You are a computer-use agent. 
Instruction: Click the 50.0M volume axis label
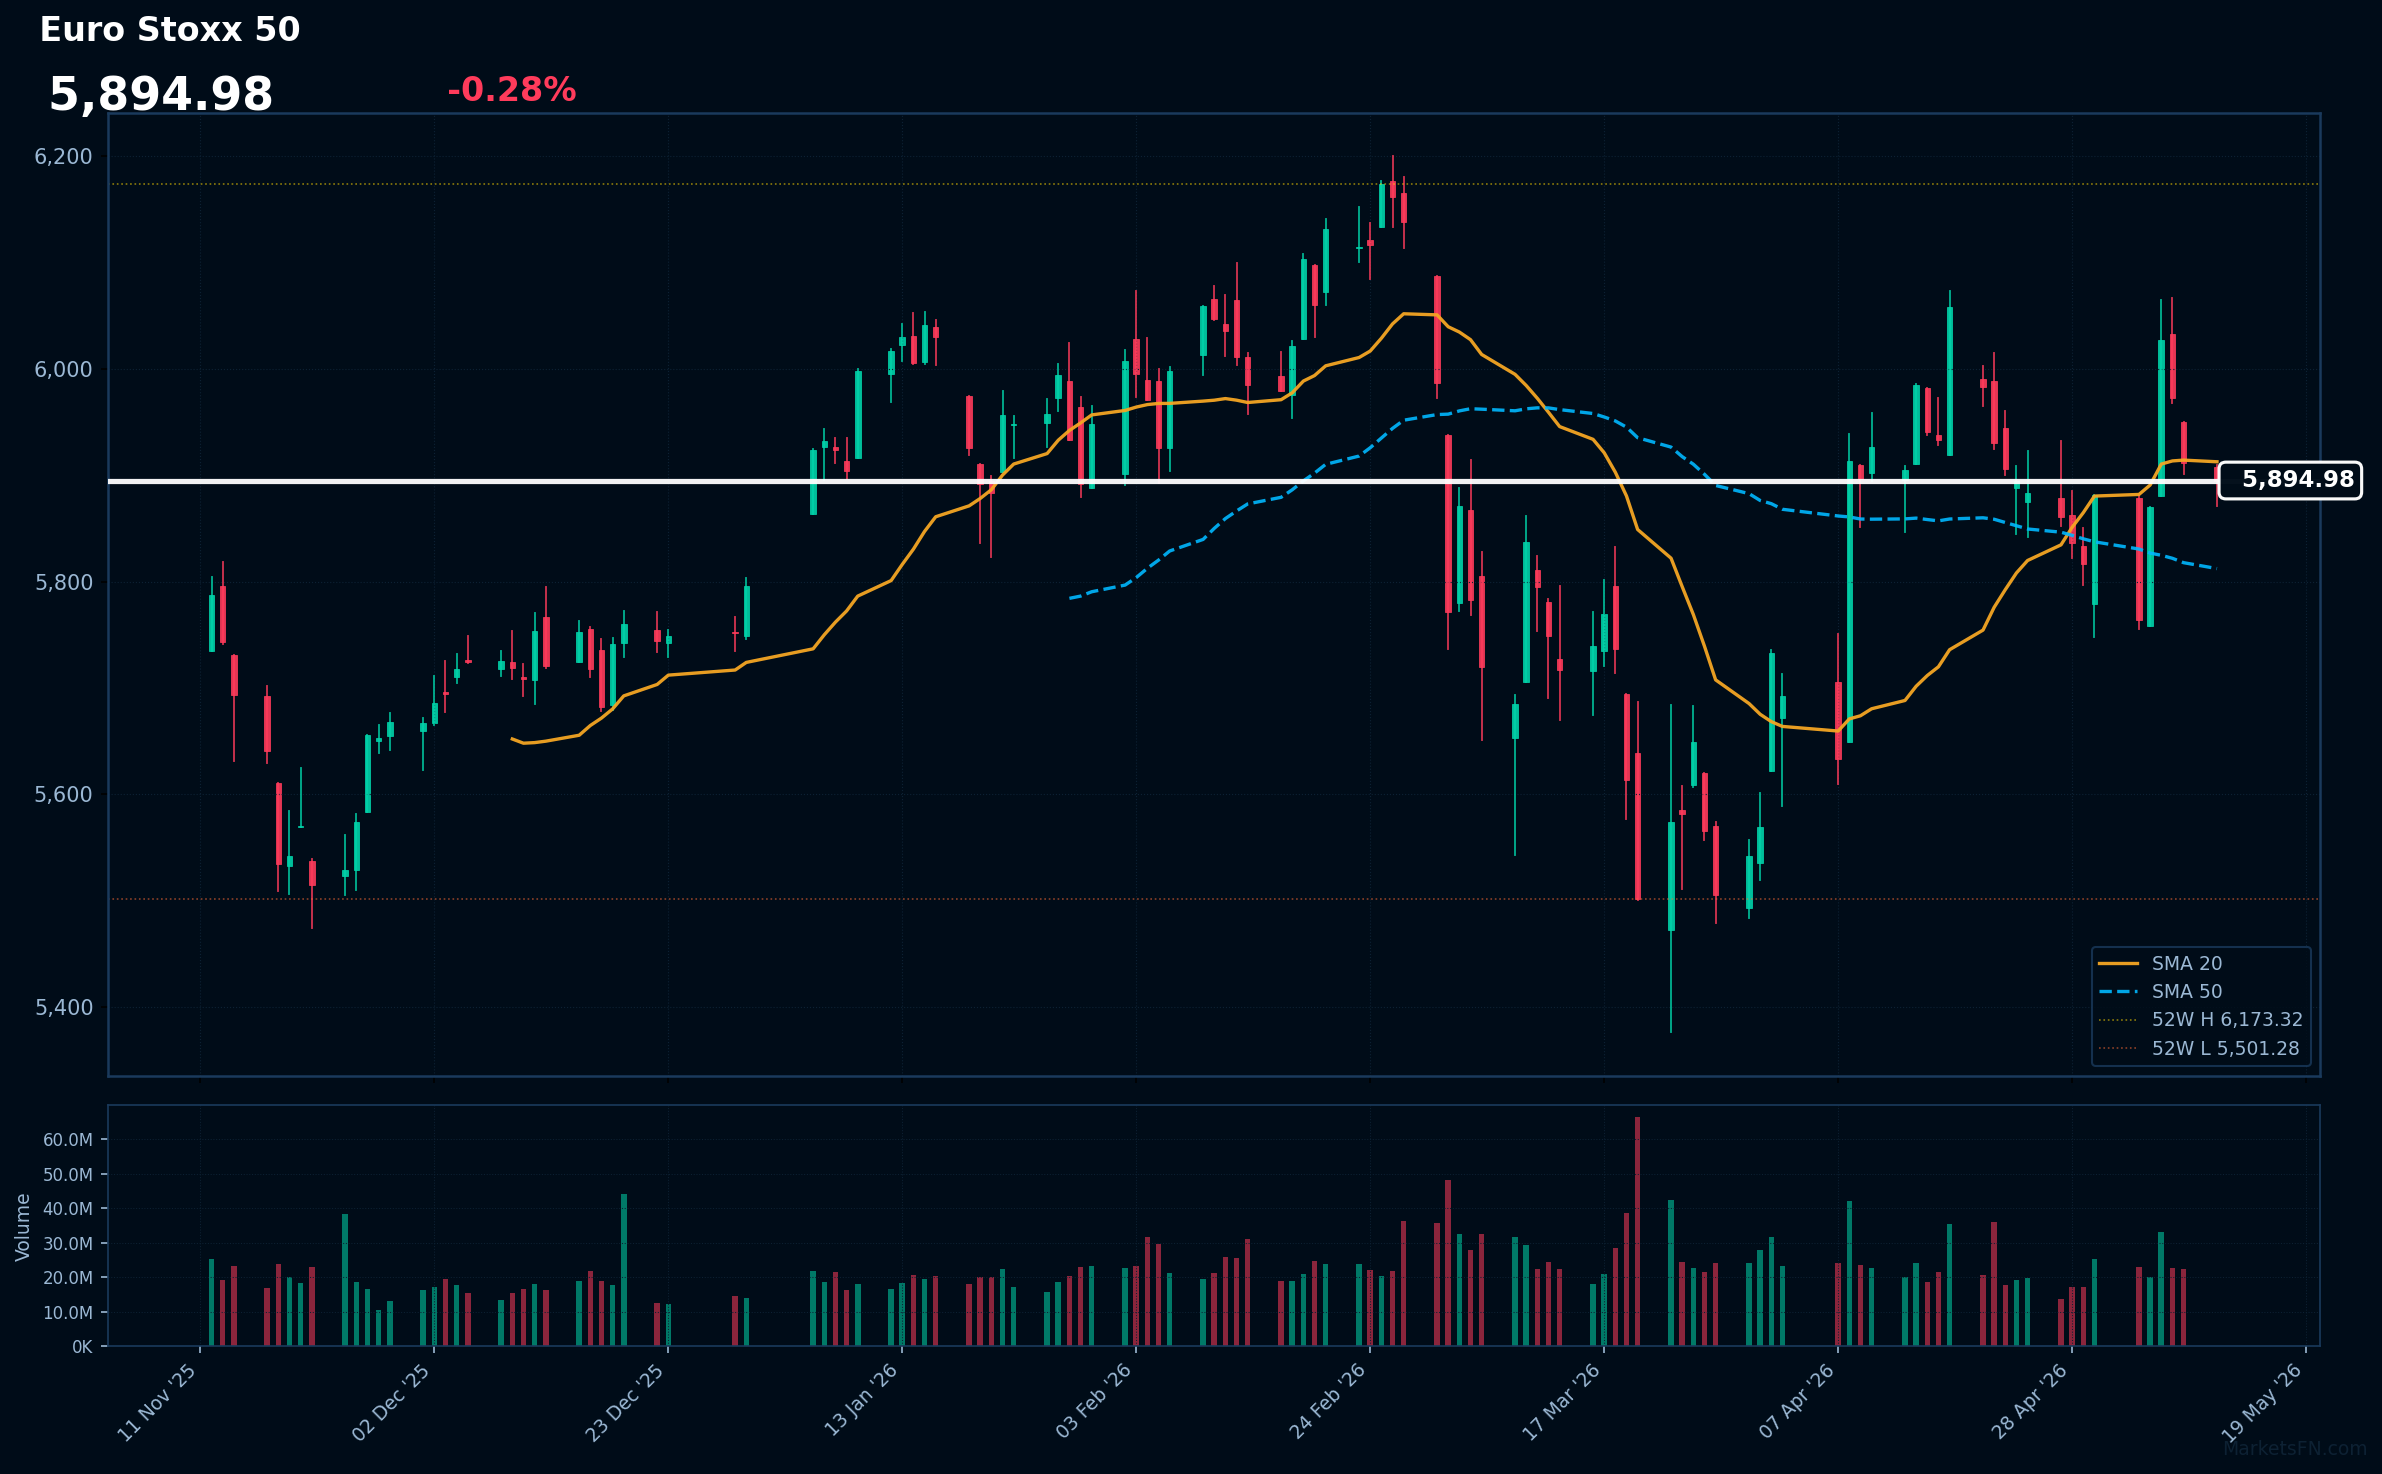(68, 1174)
